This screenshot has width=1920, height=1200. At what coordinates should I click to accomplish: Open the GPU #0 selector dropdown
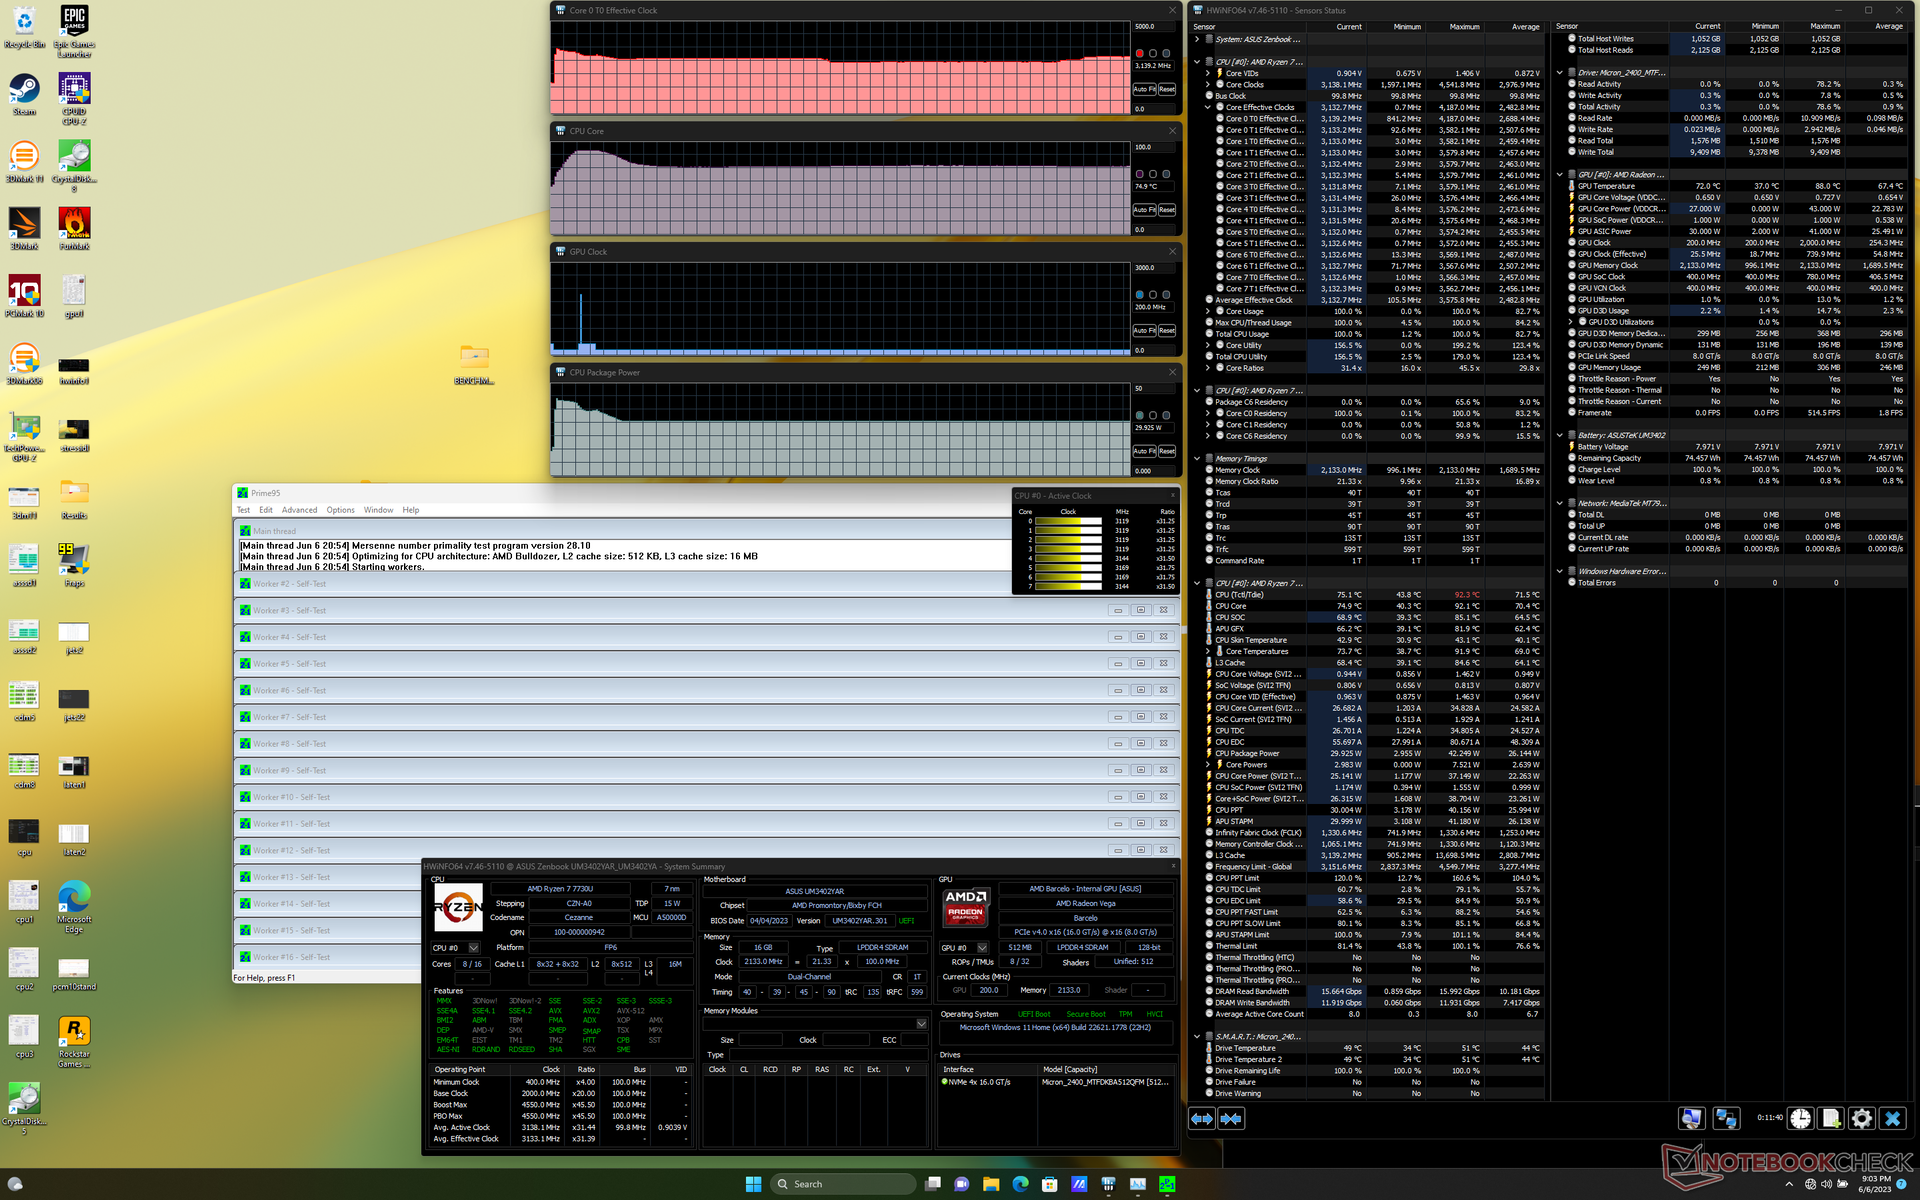981,948
